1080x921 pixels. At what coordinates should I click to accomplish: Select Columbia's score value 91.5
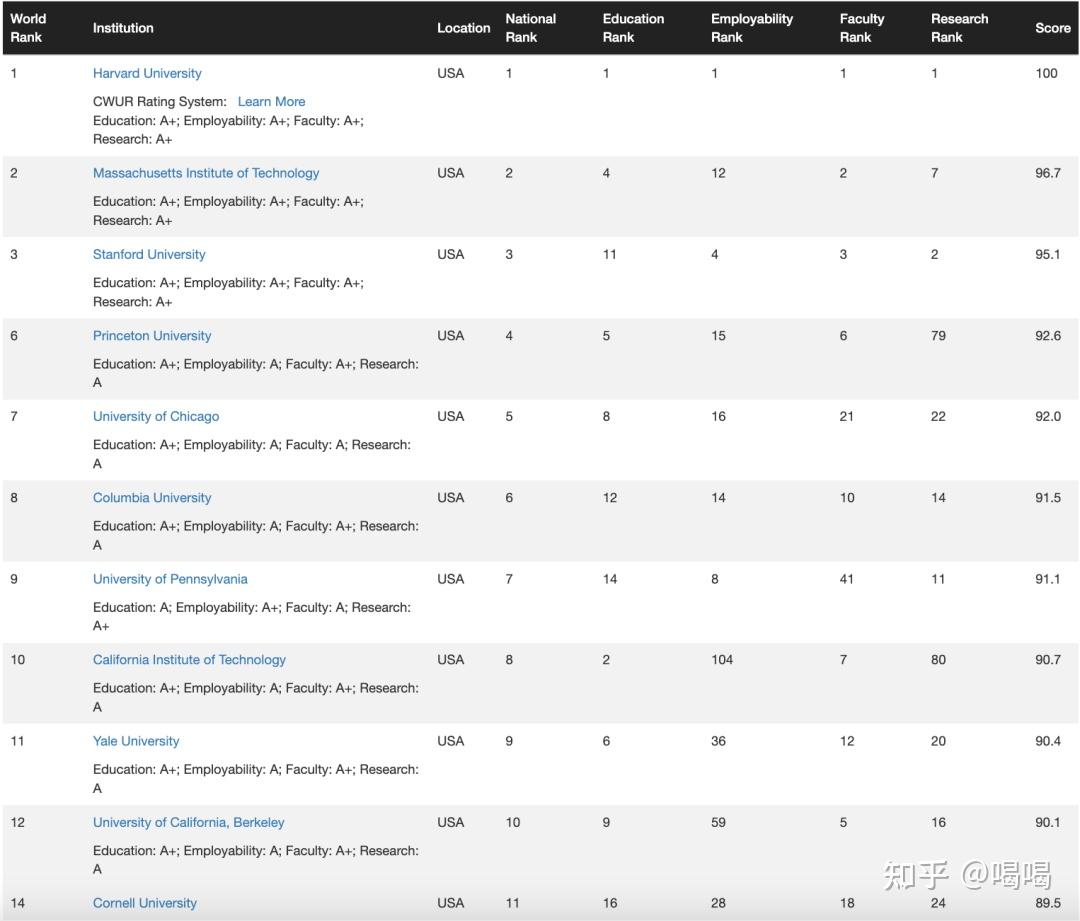tap(1048, 497)
